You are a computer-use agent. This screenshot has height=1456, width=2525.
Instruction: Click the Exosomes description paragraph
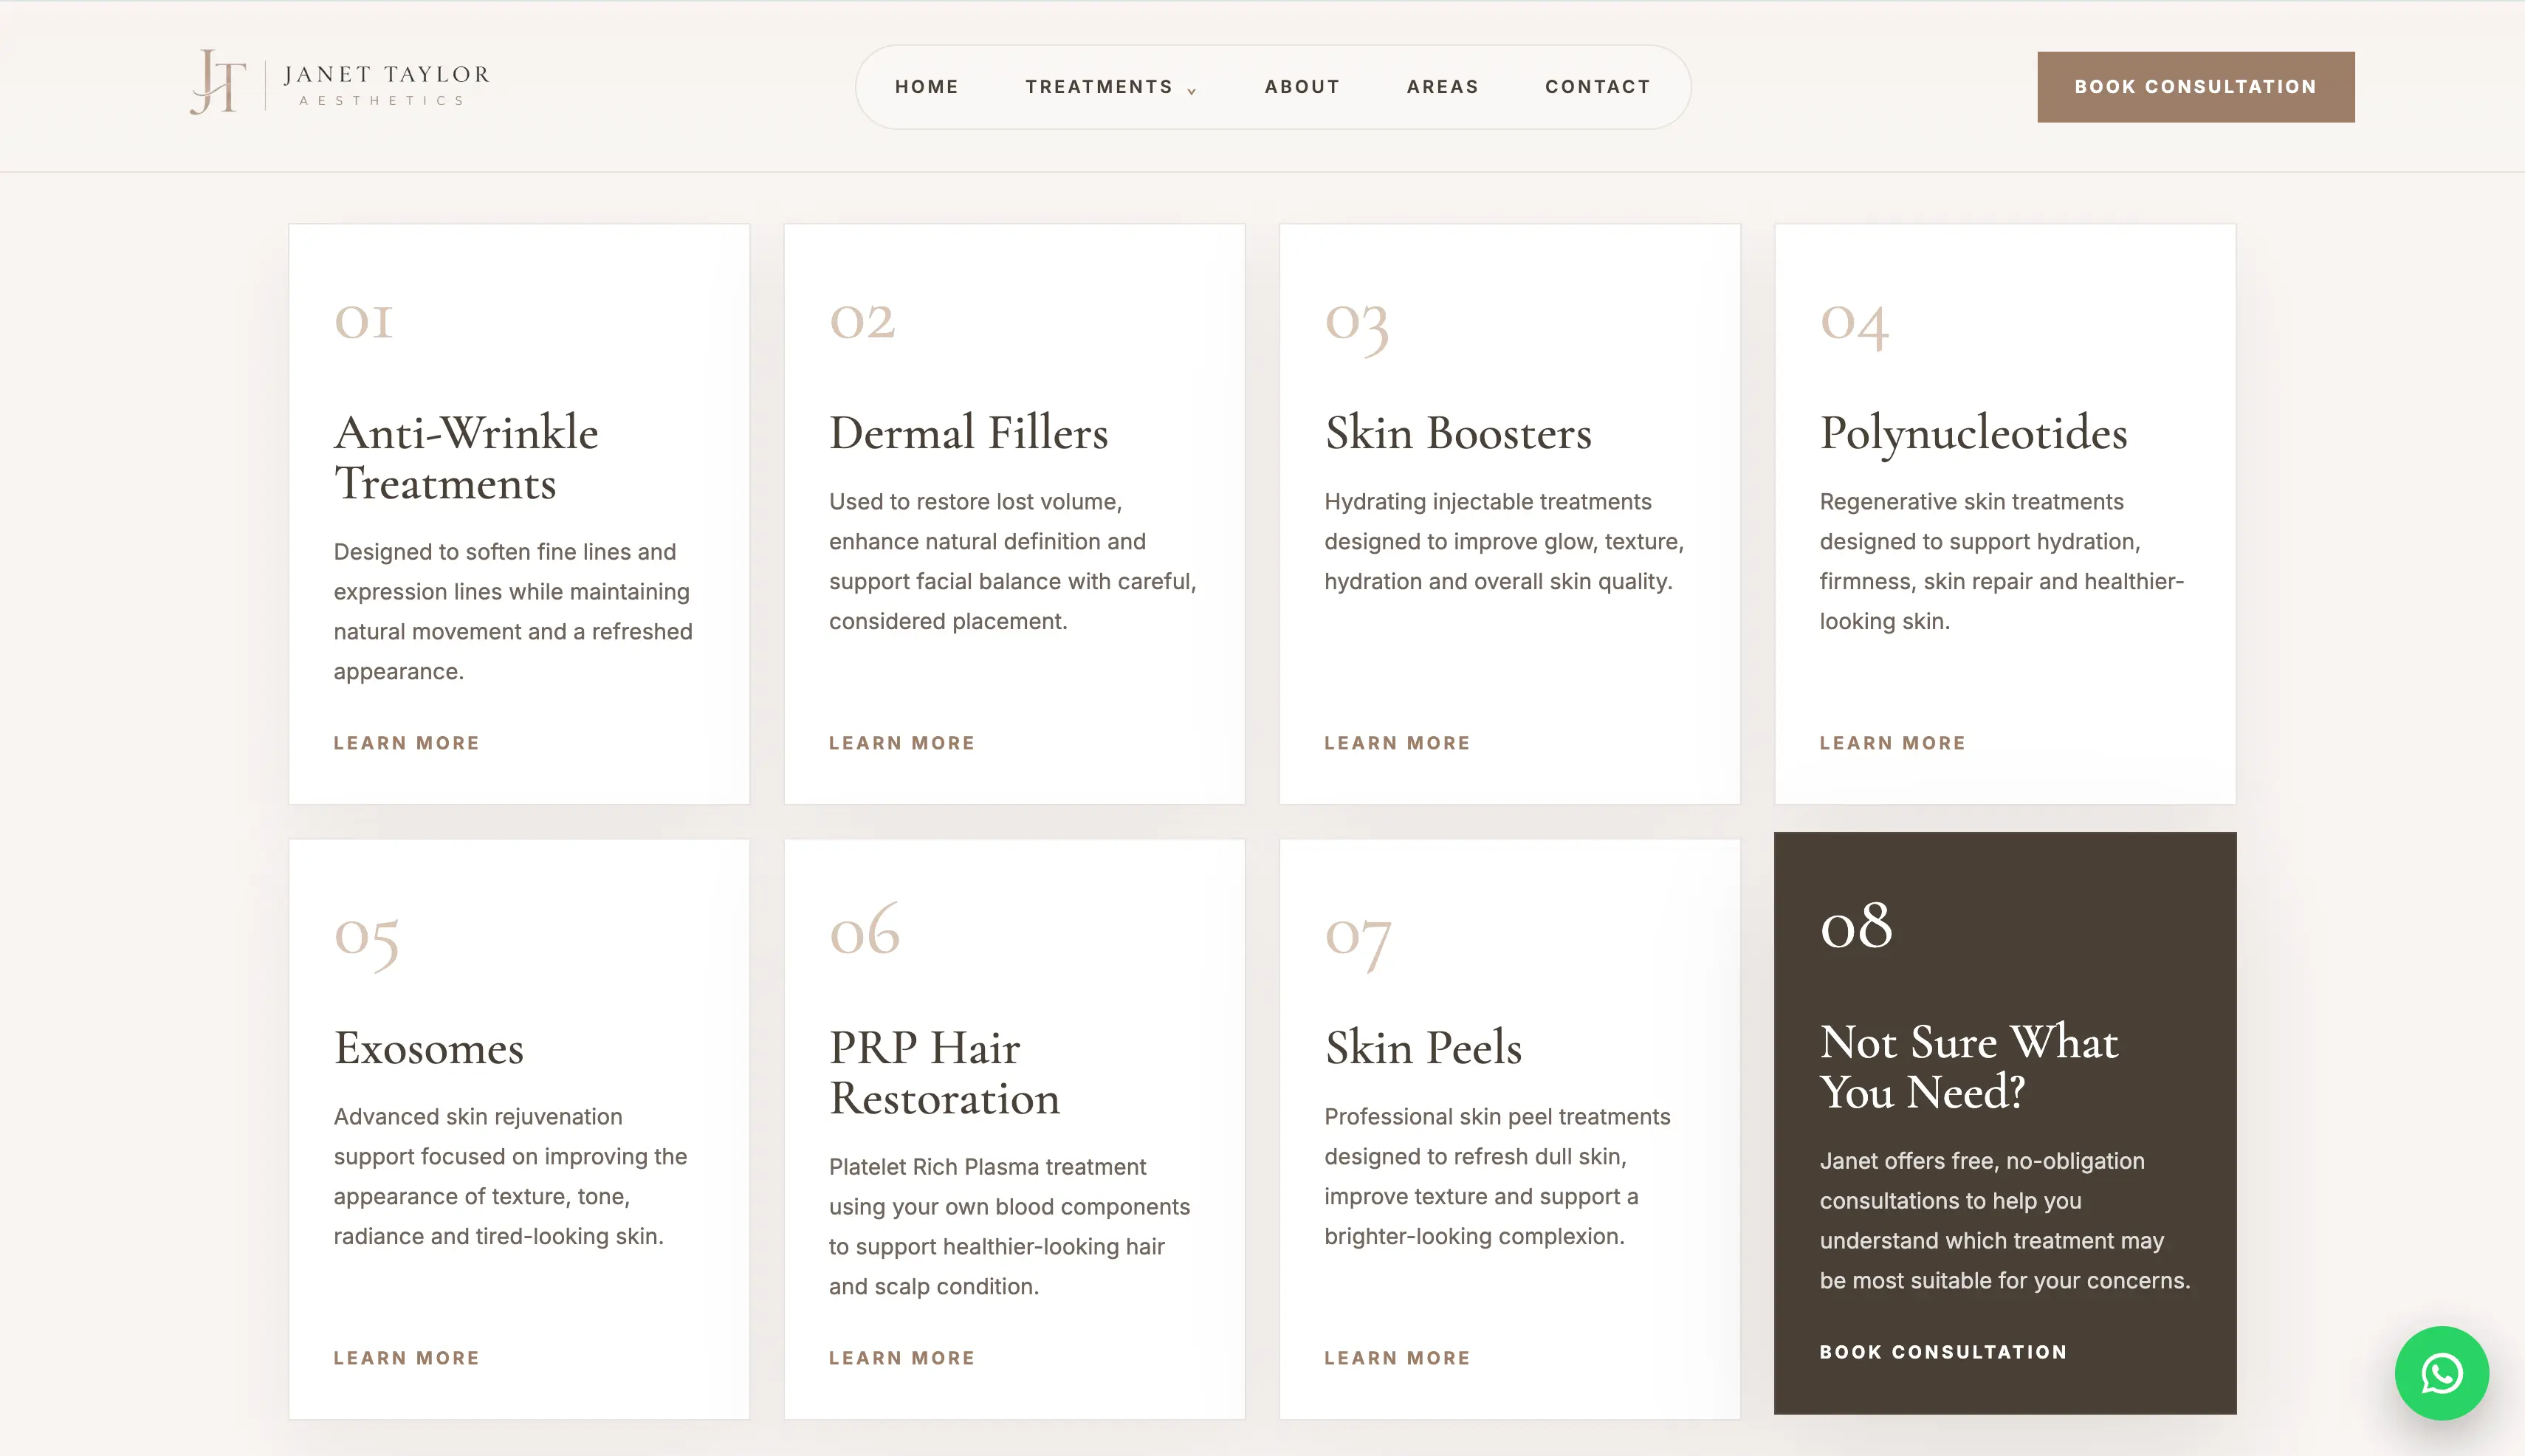[x=510, y=1177]
